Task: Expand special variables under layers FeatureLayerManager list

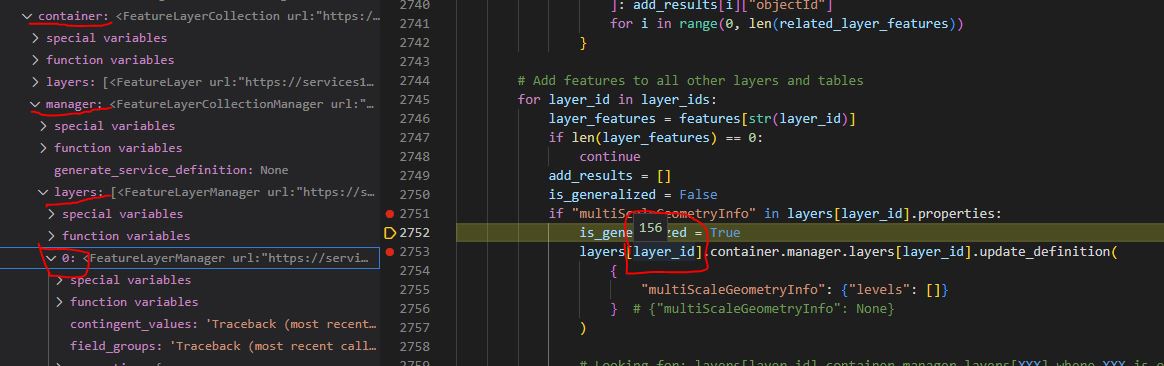Action: point(52,214)
